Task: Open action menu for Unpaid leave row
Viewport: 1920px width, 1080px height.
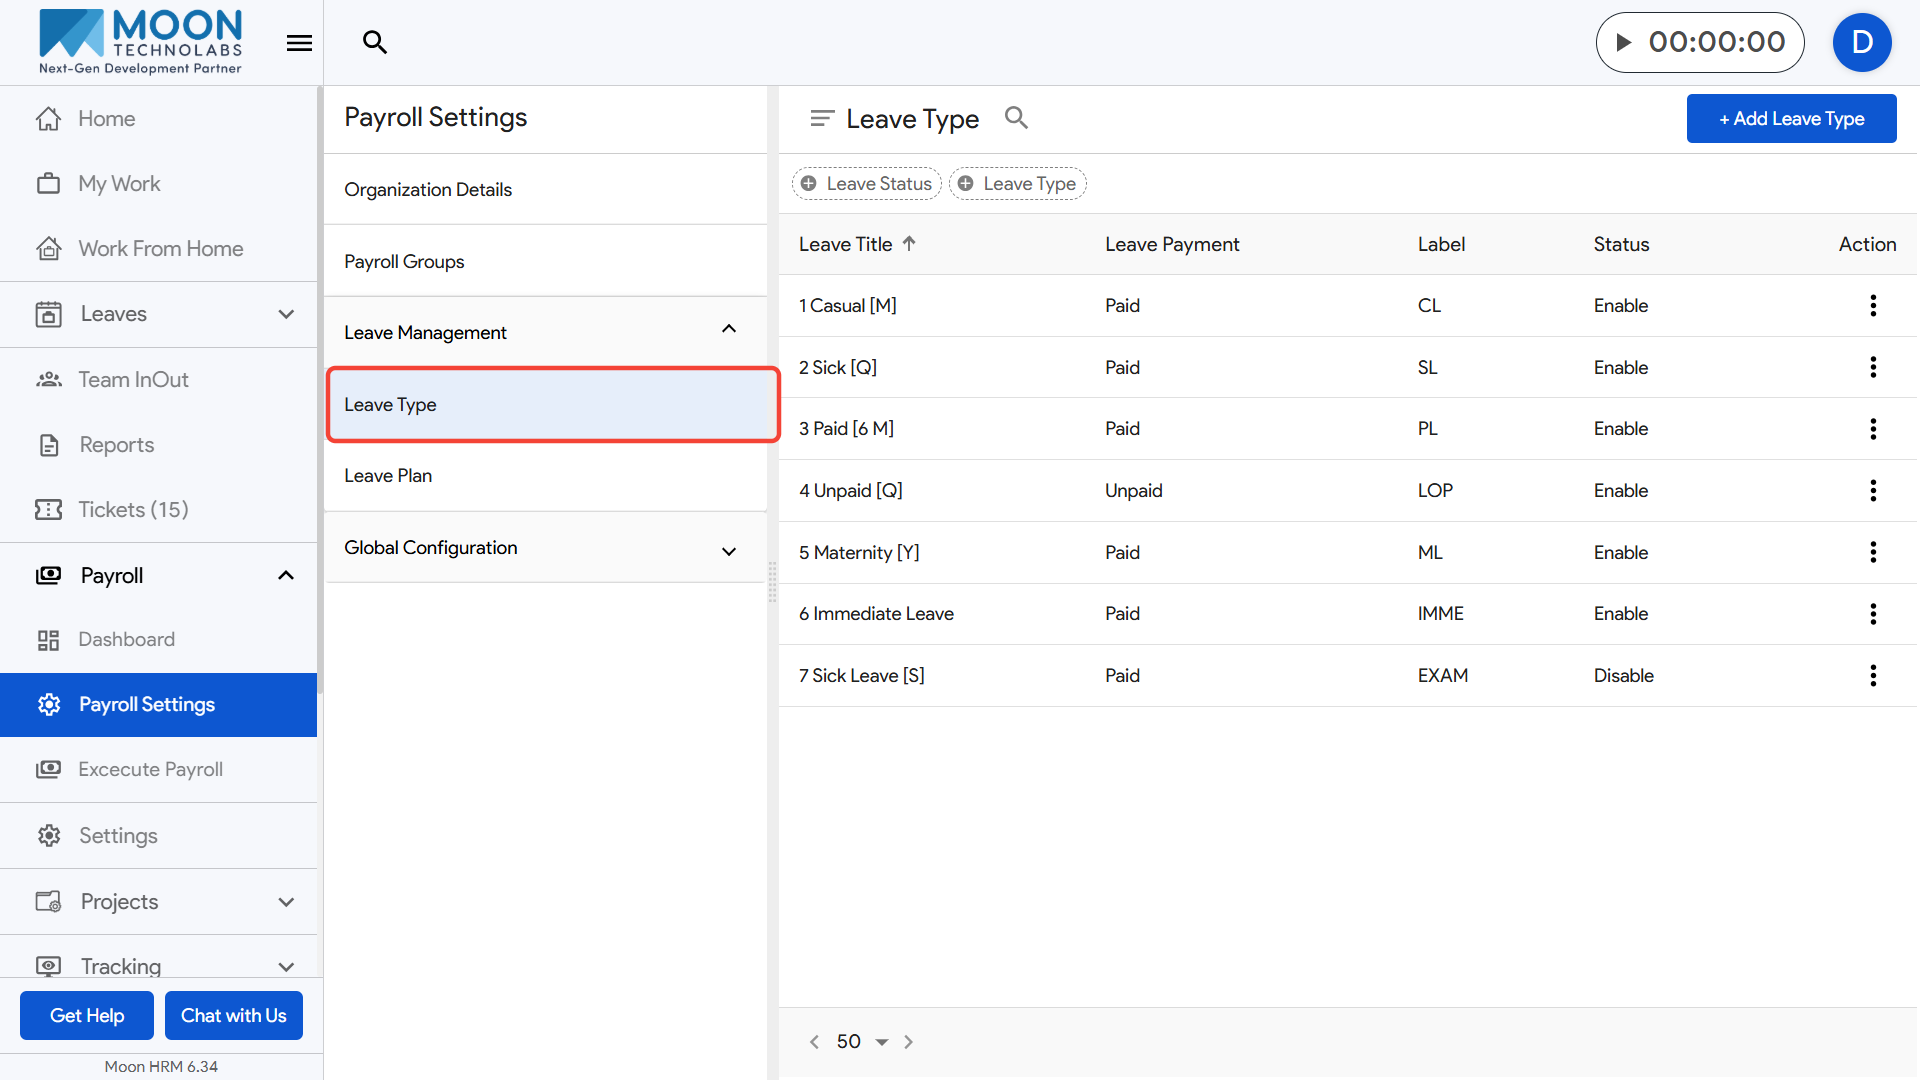Action: [1872, 491]
